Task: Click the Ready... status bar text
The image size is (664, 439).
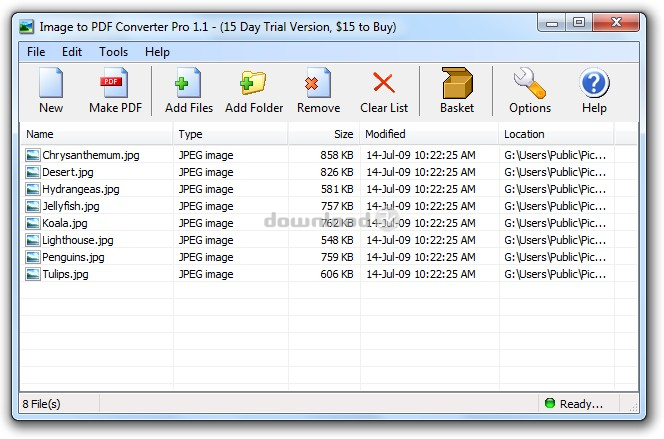Action: tap(581, 404)
